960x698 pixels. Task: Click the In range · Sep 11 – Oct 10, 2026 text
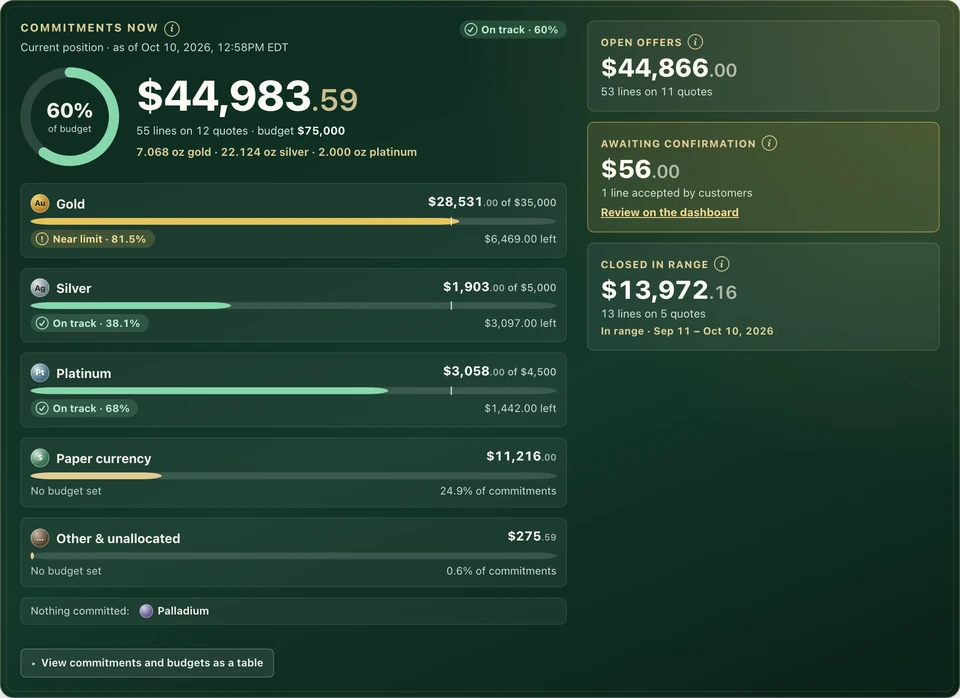pyautogui.click(x=687, y=331)
